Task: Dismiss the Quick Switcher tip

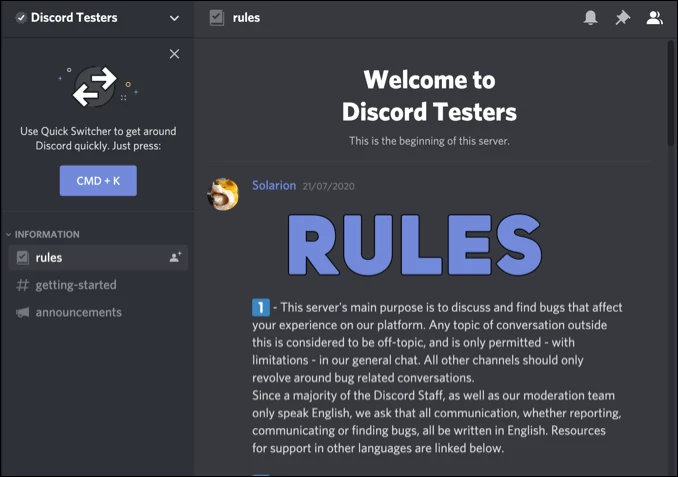Action: click(175, 54)
